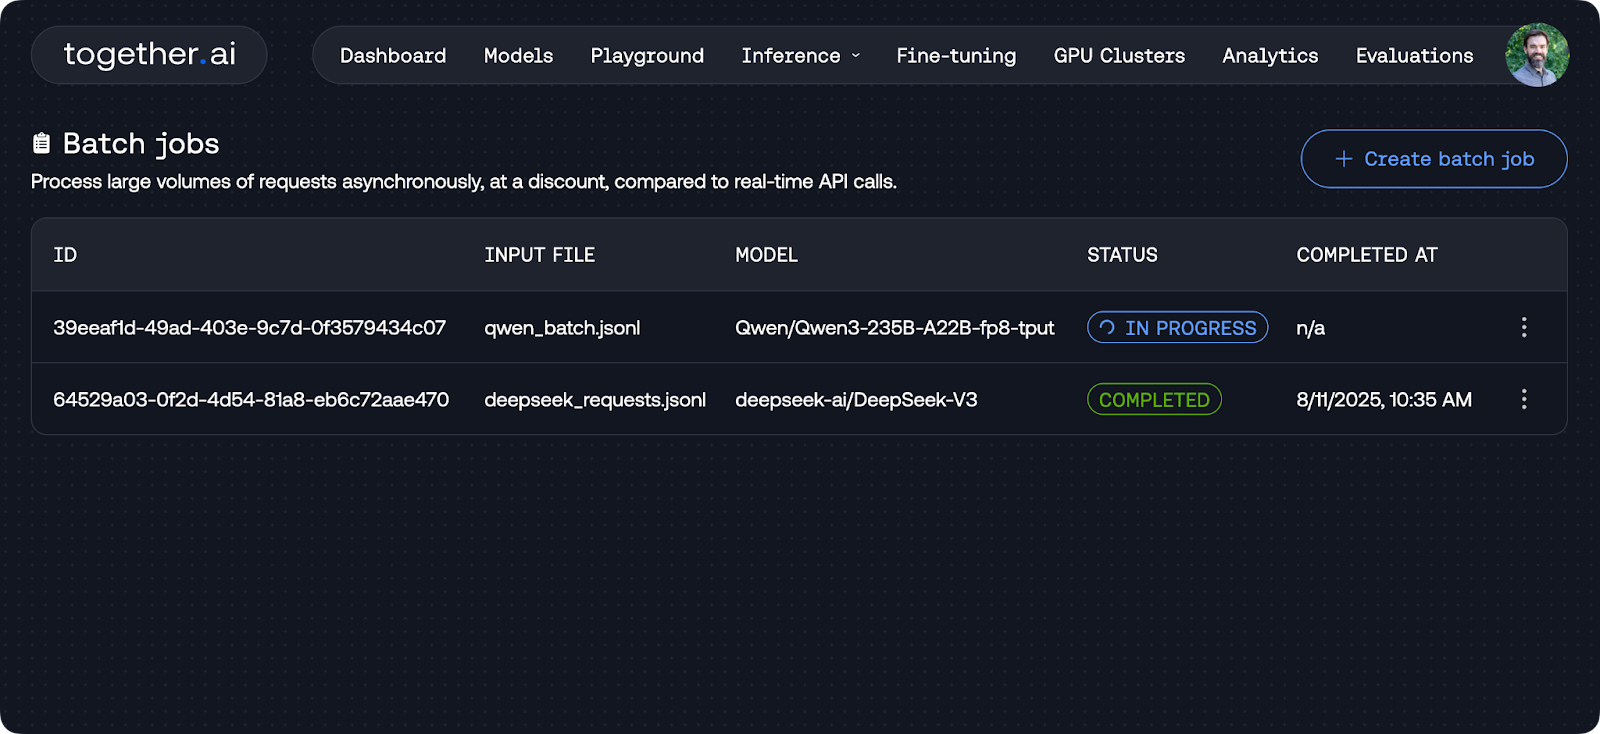Viewport: 1600px width, 734px height.
Task: Navigate to Playground
Action: coord(647,56)
